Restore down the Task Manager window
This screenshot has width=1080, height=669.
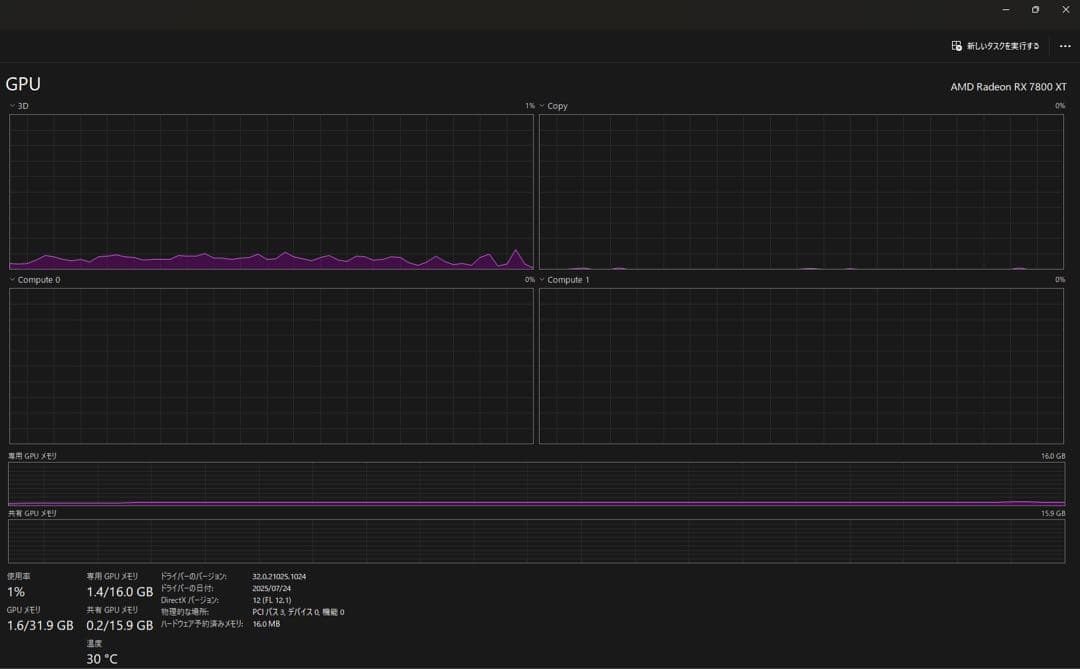(x=1035, y=10)
